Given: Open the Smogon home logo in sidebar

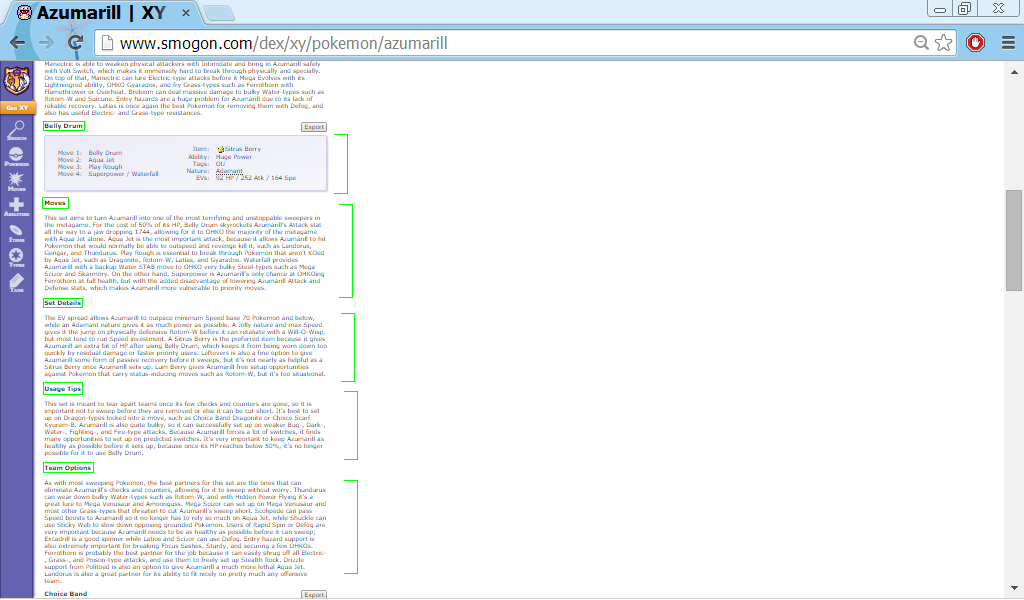Looking at the screenshot, I should click(x=16, y=81).
